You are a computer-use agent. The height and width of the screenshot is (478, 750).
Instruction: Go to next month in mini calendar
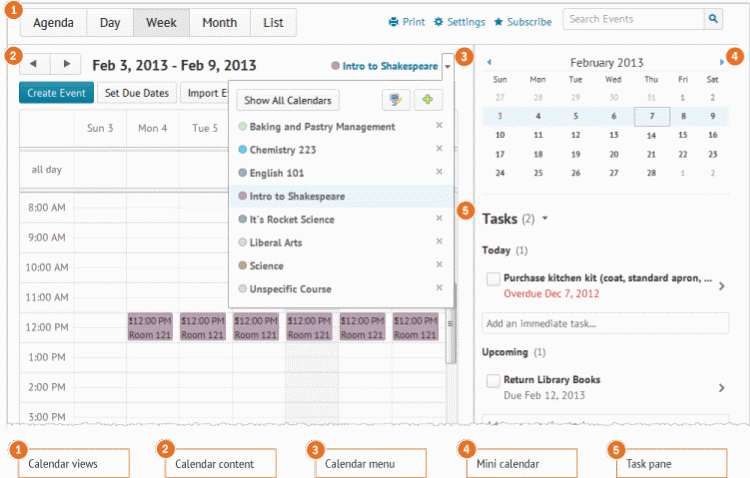pos(722,62)
